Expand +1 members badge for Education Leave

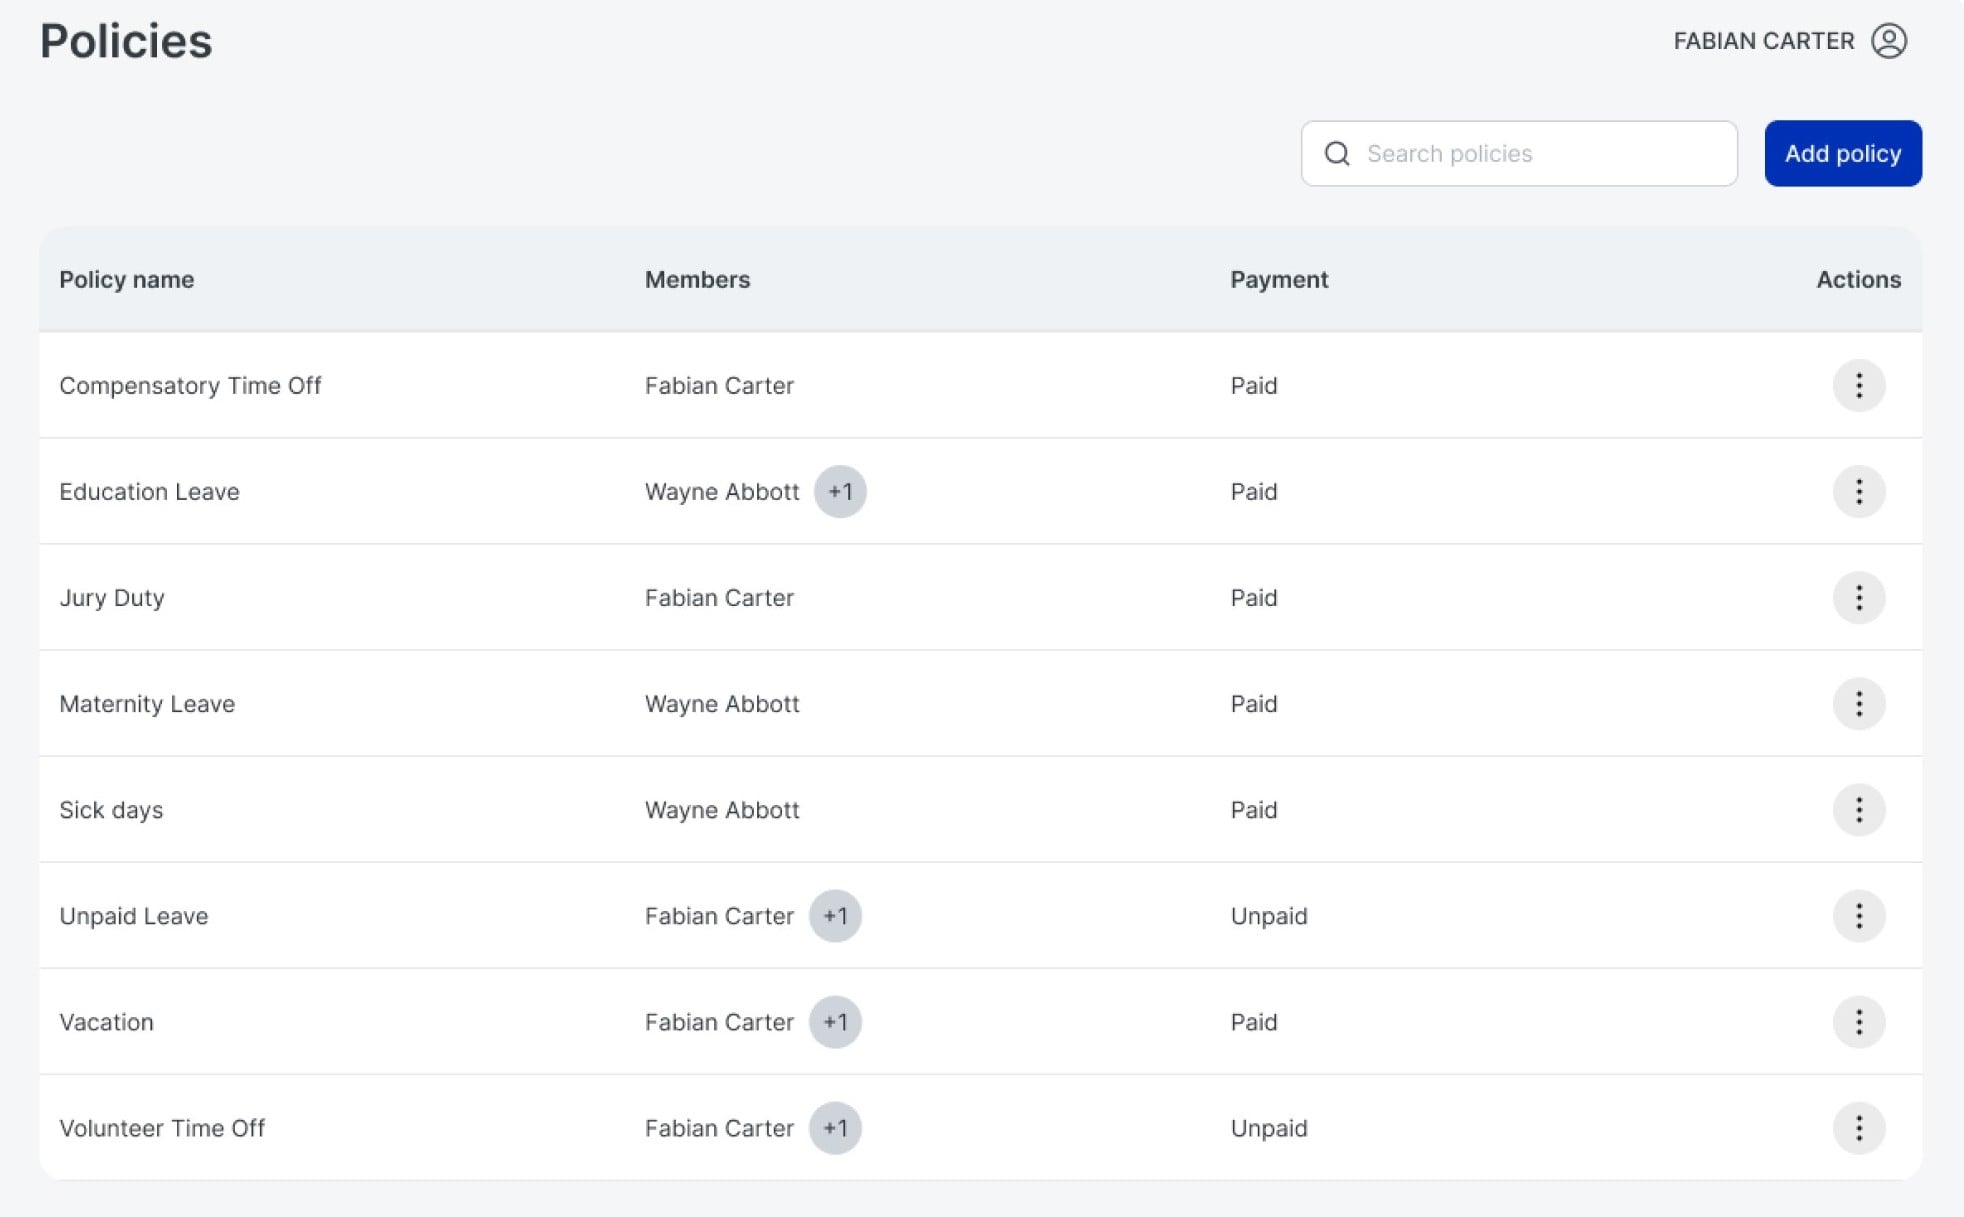pos(839,491)
